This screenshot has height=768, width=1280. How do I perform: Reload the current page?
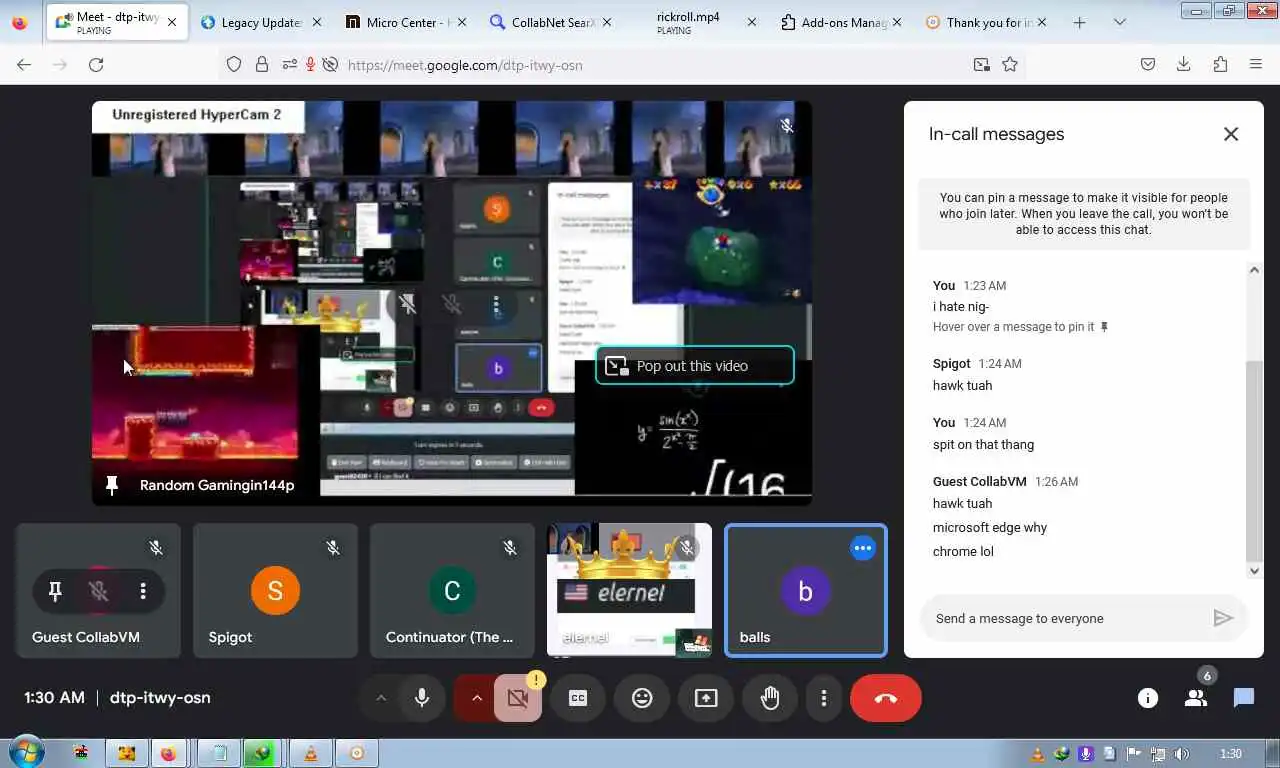pyautogui.click(x=96, y=64)
